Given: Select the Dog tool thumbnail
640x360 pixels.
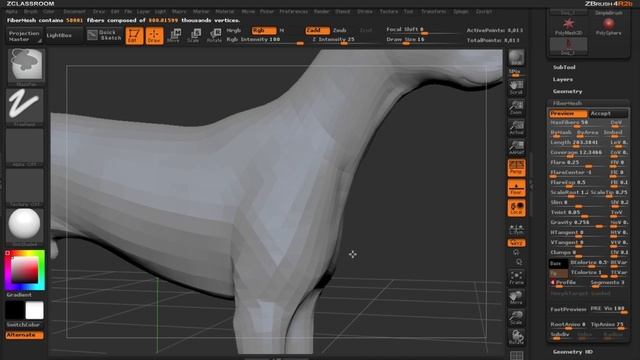Looking at the screenshot, I should tap(568, 46).
